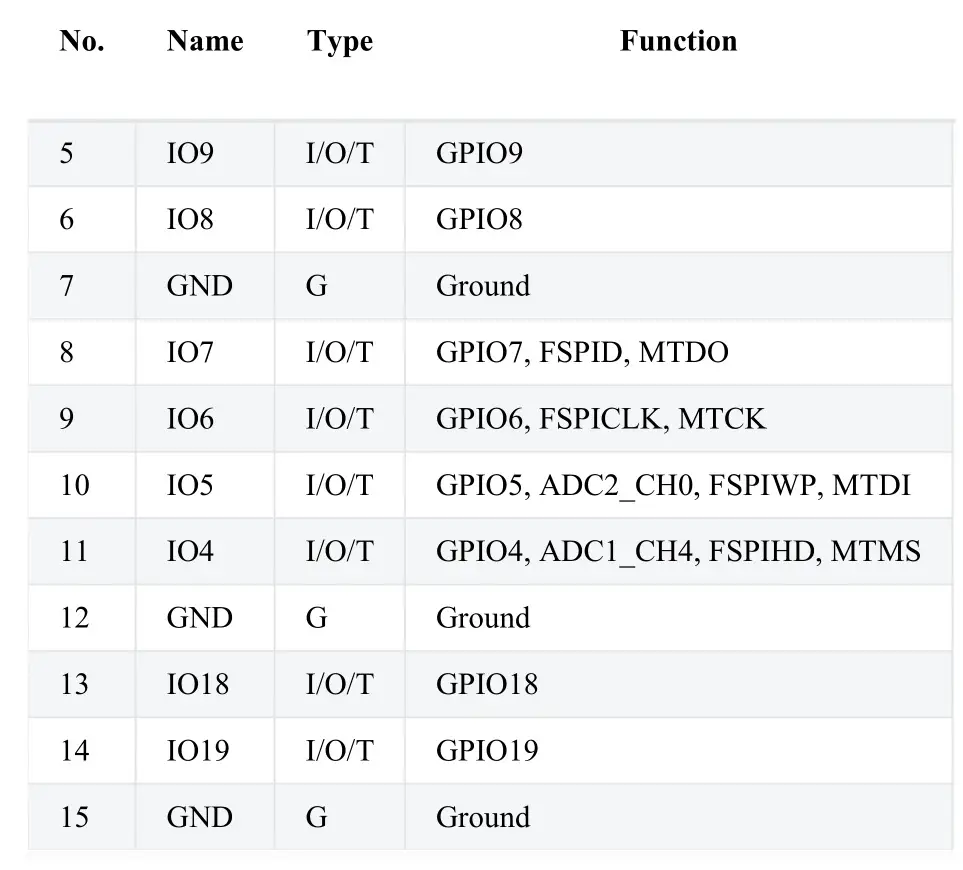Select pin number 15 cell

pyautogui.click(x=75, y=817)
